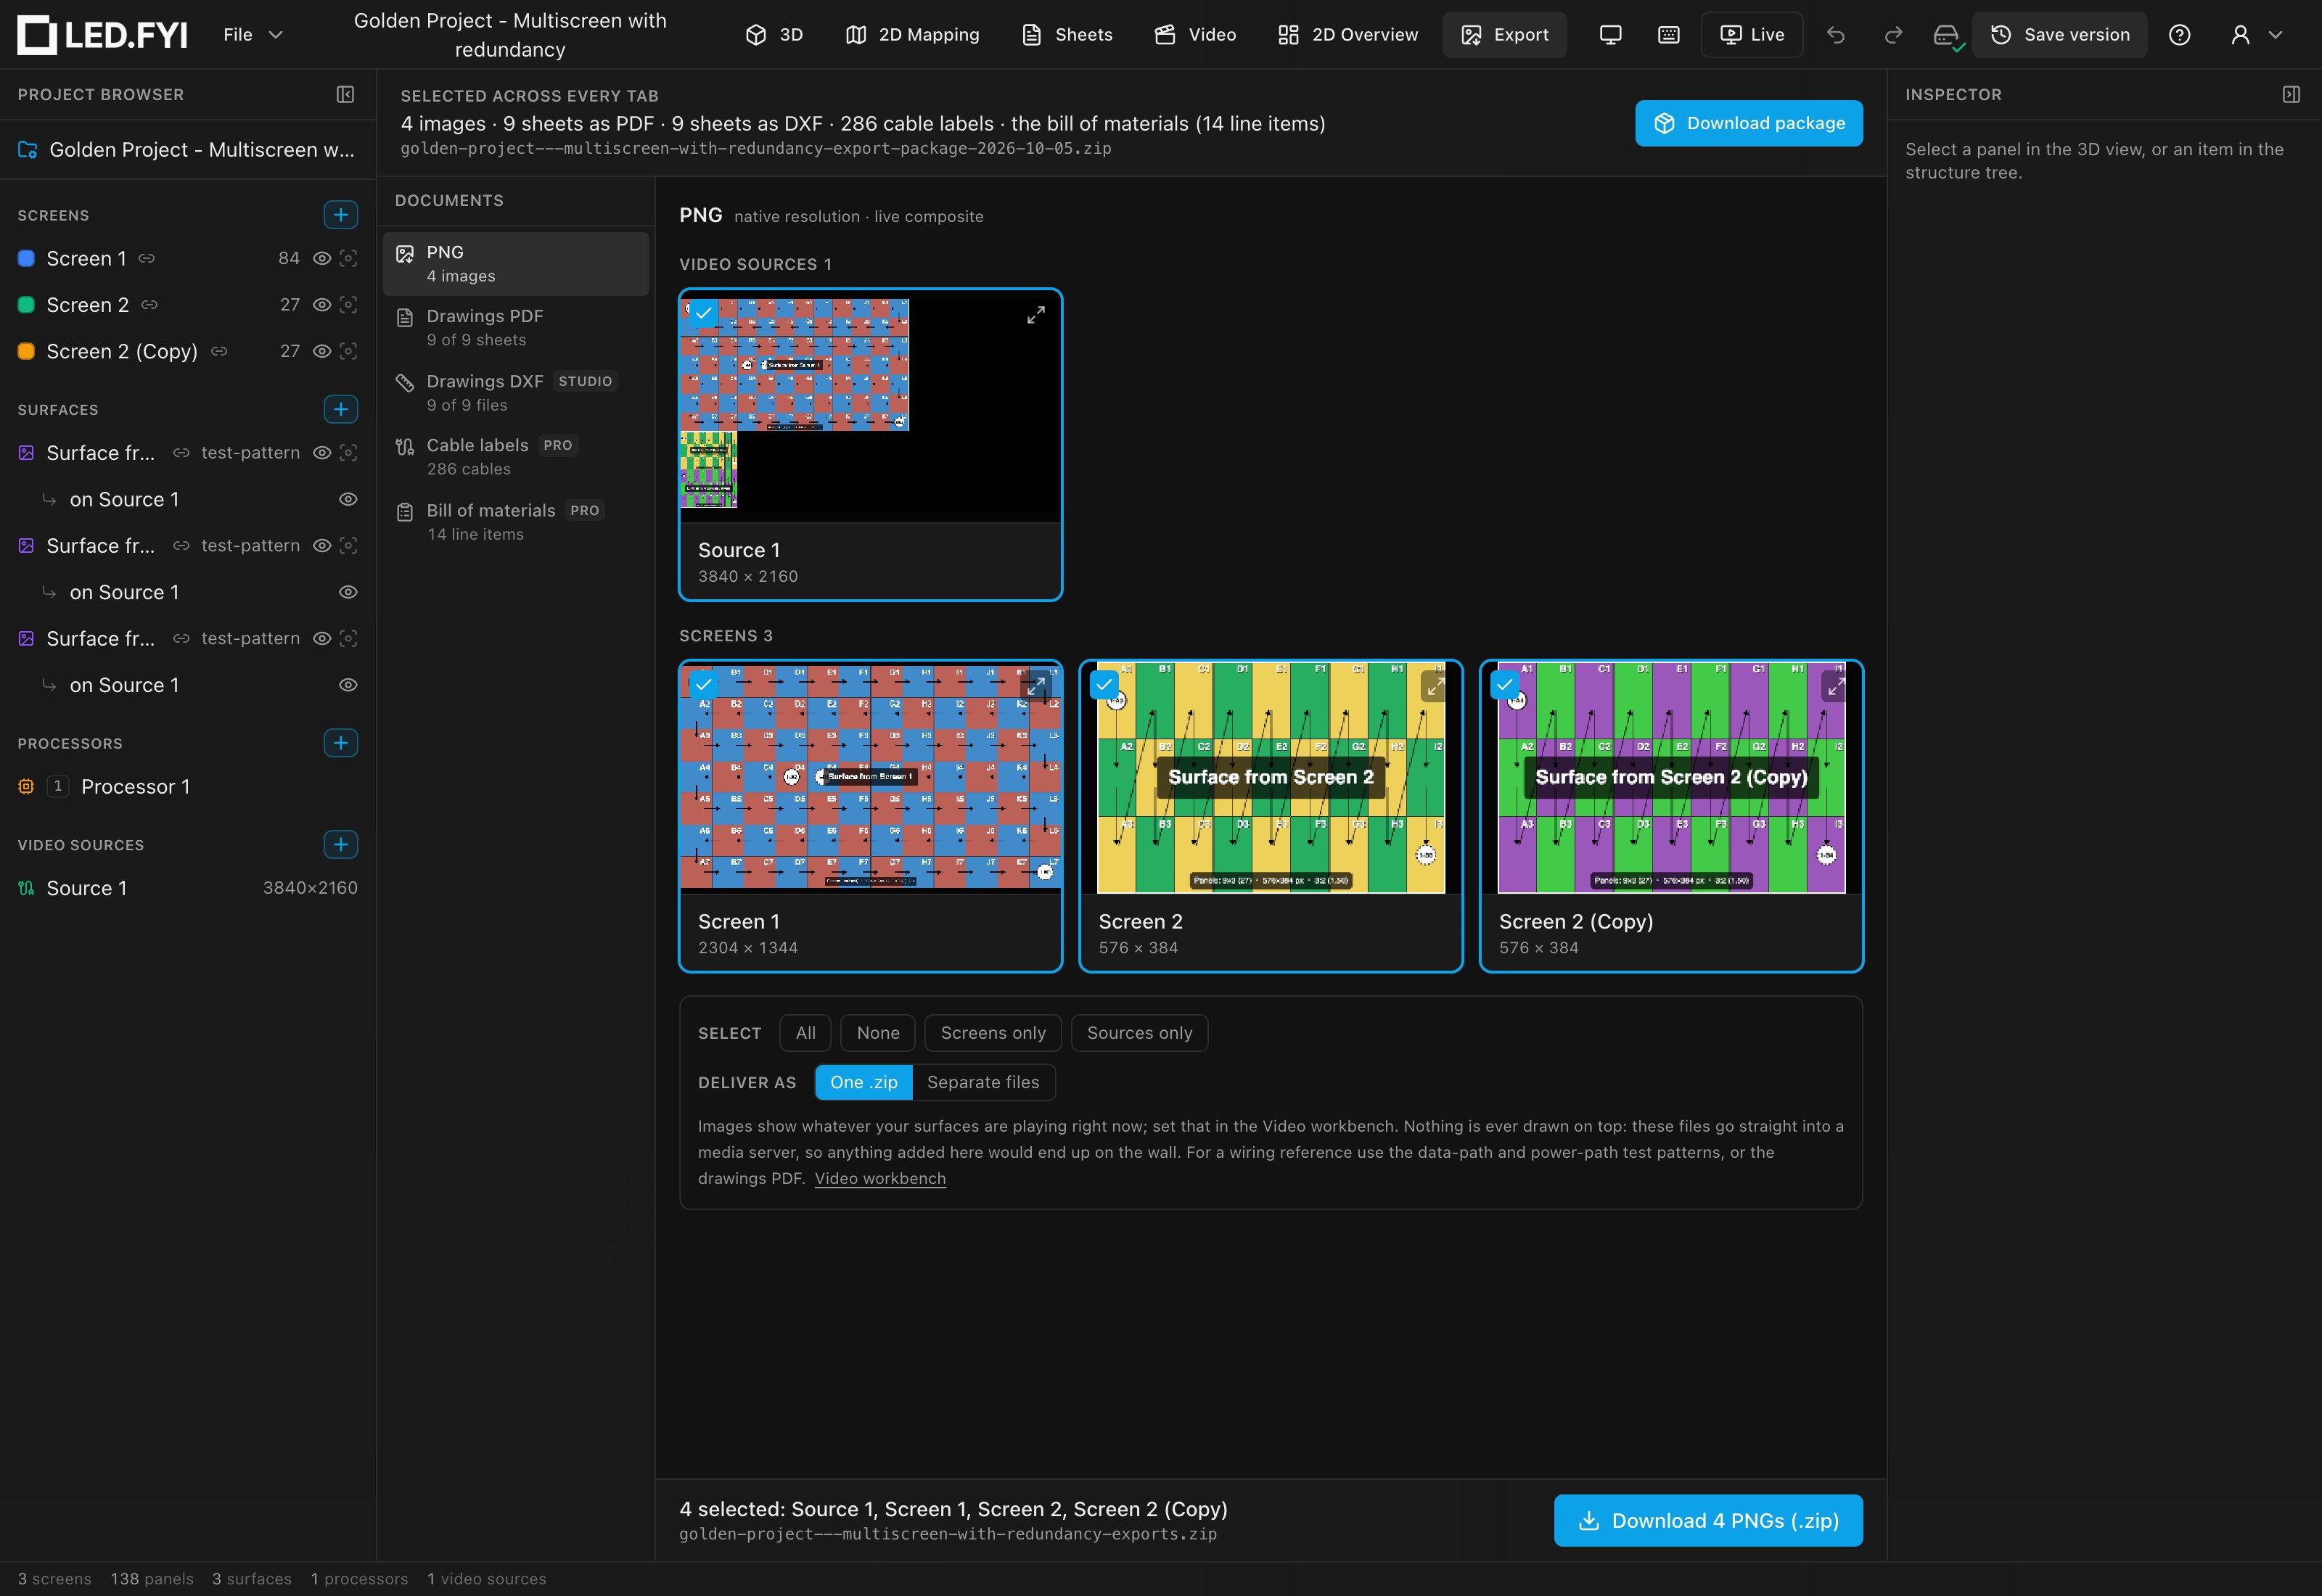Image resolution: width=2322 pixels, height=1596 pixels.
Task: Select the Cable labels document row
Action: pyautogui.click(x=516, y=457)
